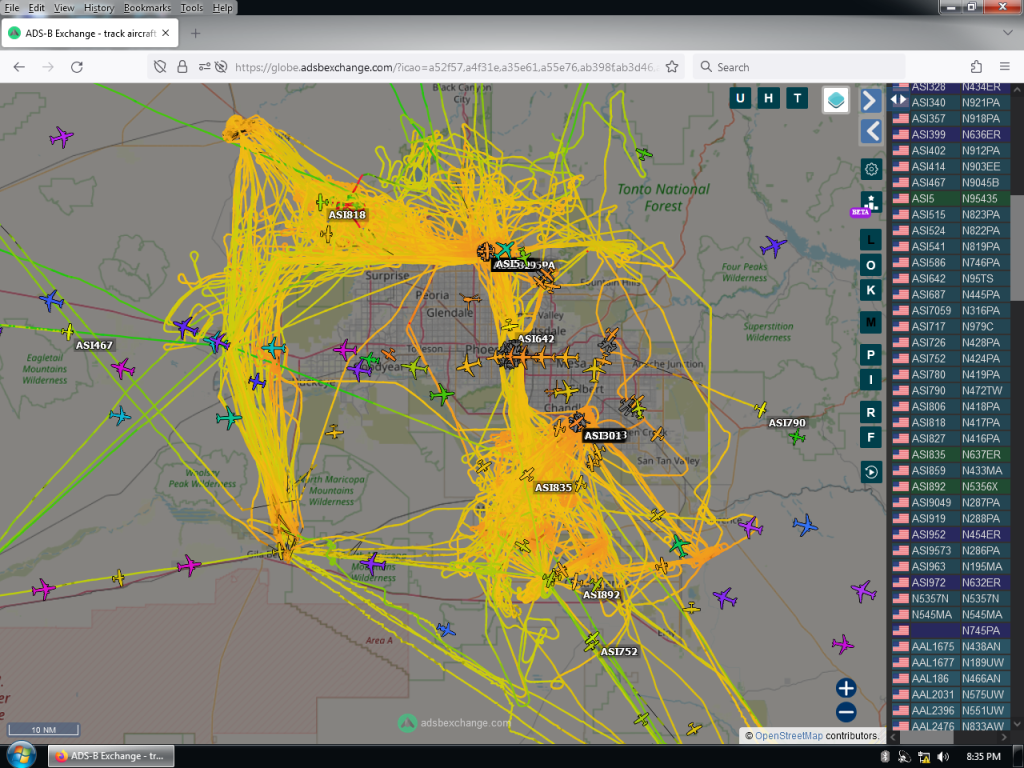Image resolution: width=1024 pixels, height=768 pixels.
Task: Select the ASI952 N454ER list row
Action: click(951, 534)
